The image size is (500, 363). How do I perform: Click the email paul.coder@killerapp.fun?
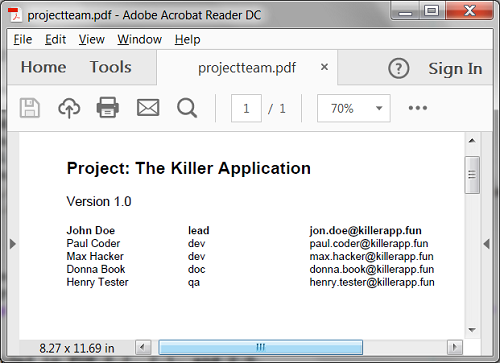pyautogui.click(x=369, y=244)
